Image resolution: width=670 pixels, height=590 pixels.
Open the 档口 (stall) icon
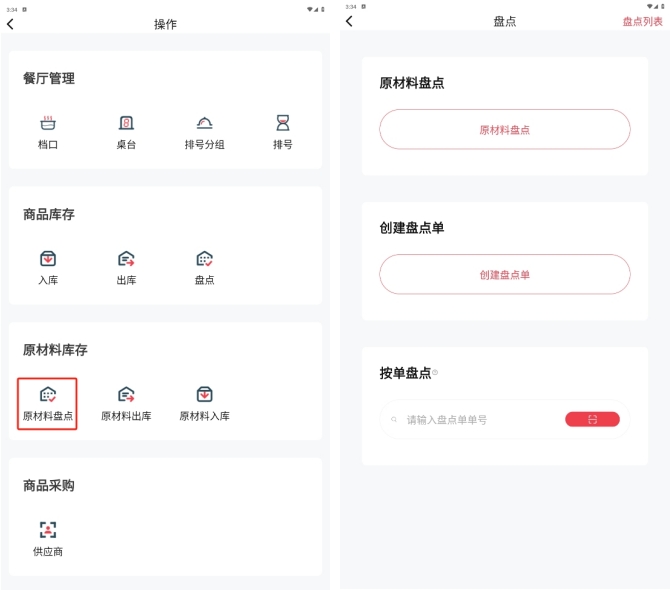[x=48, y=123]
